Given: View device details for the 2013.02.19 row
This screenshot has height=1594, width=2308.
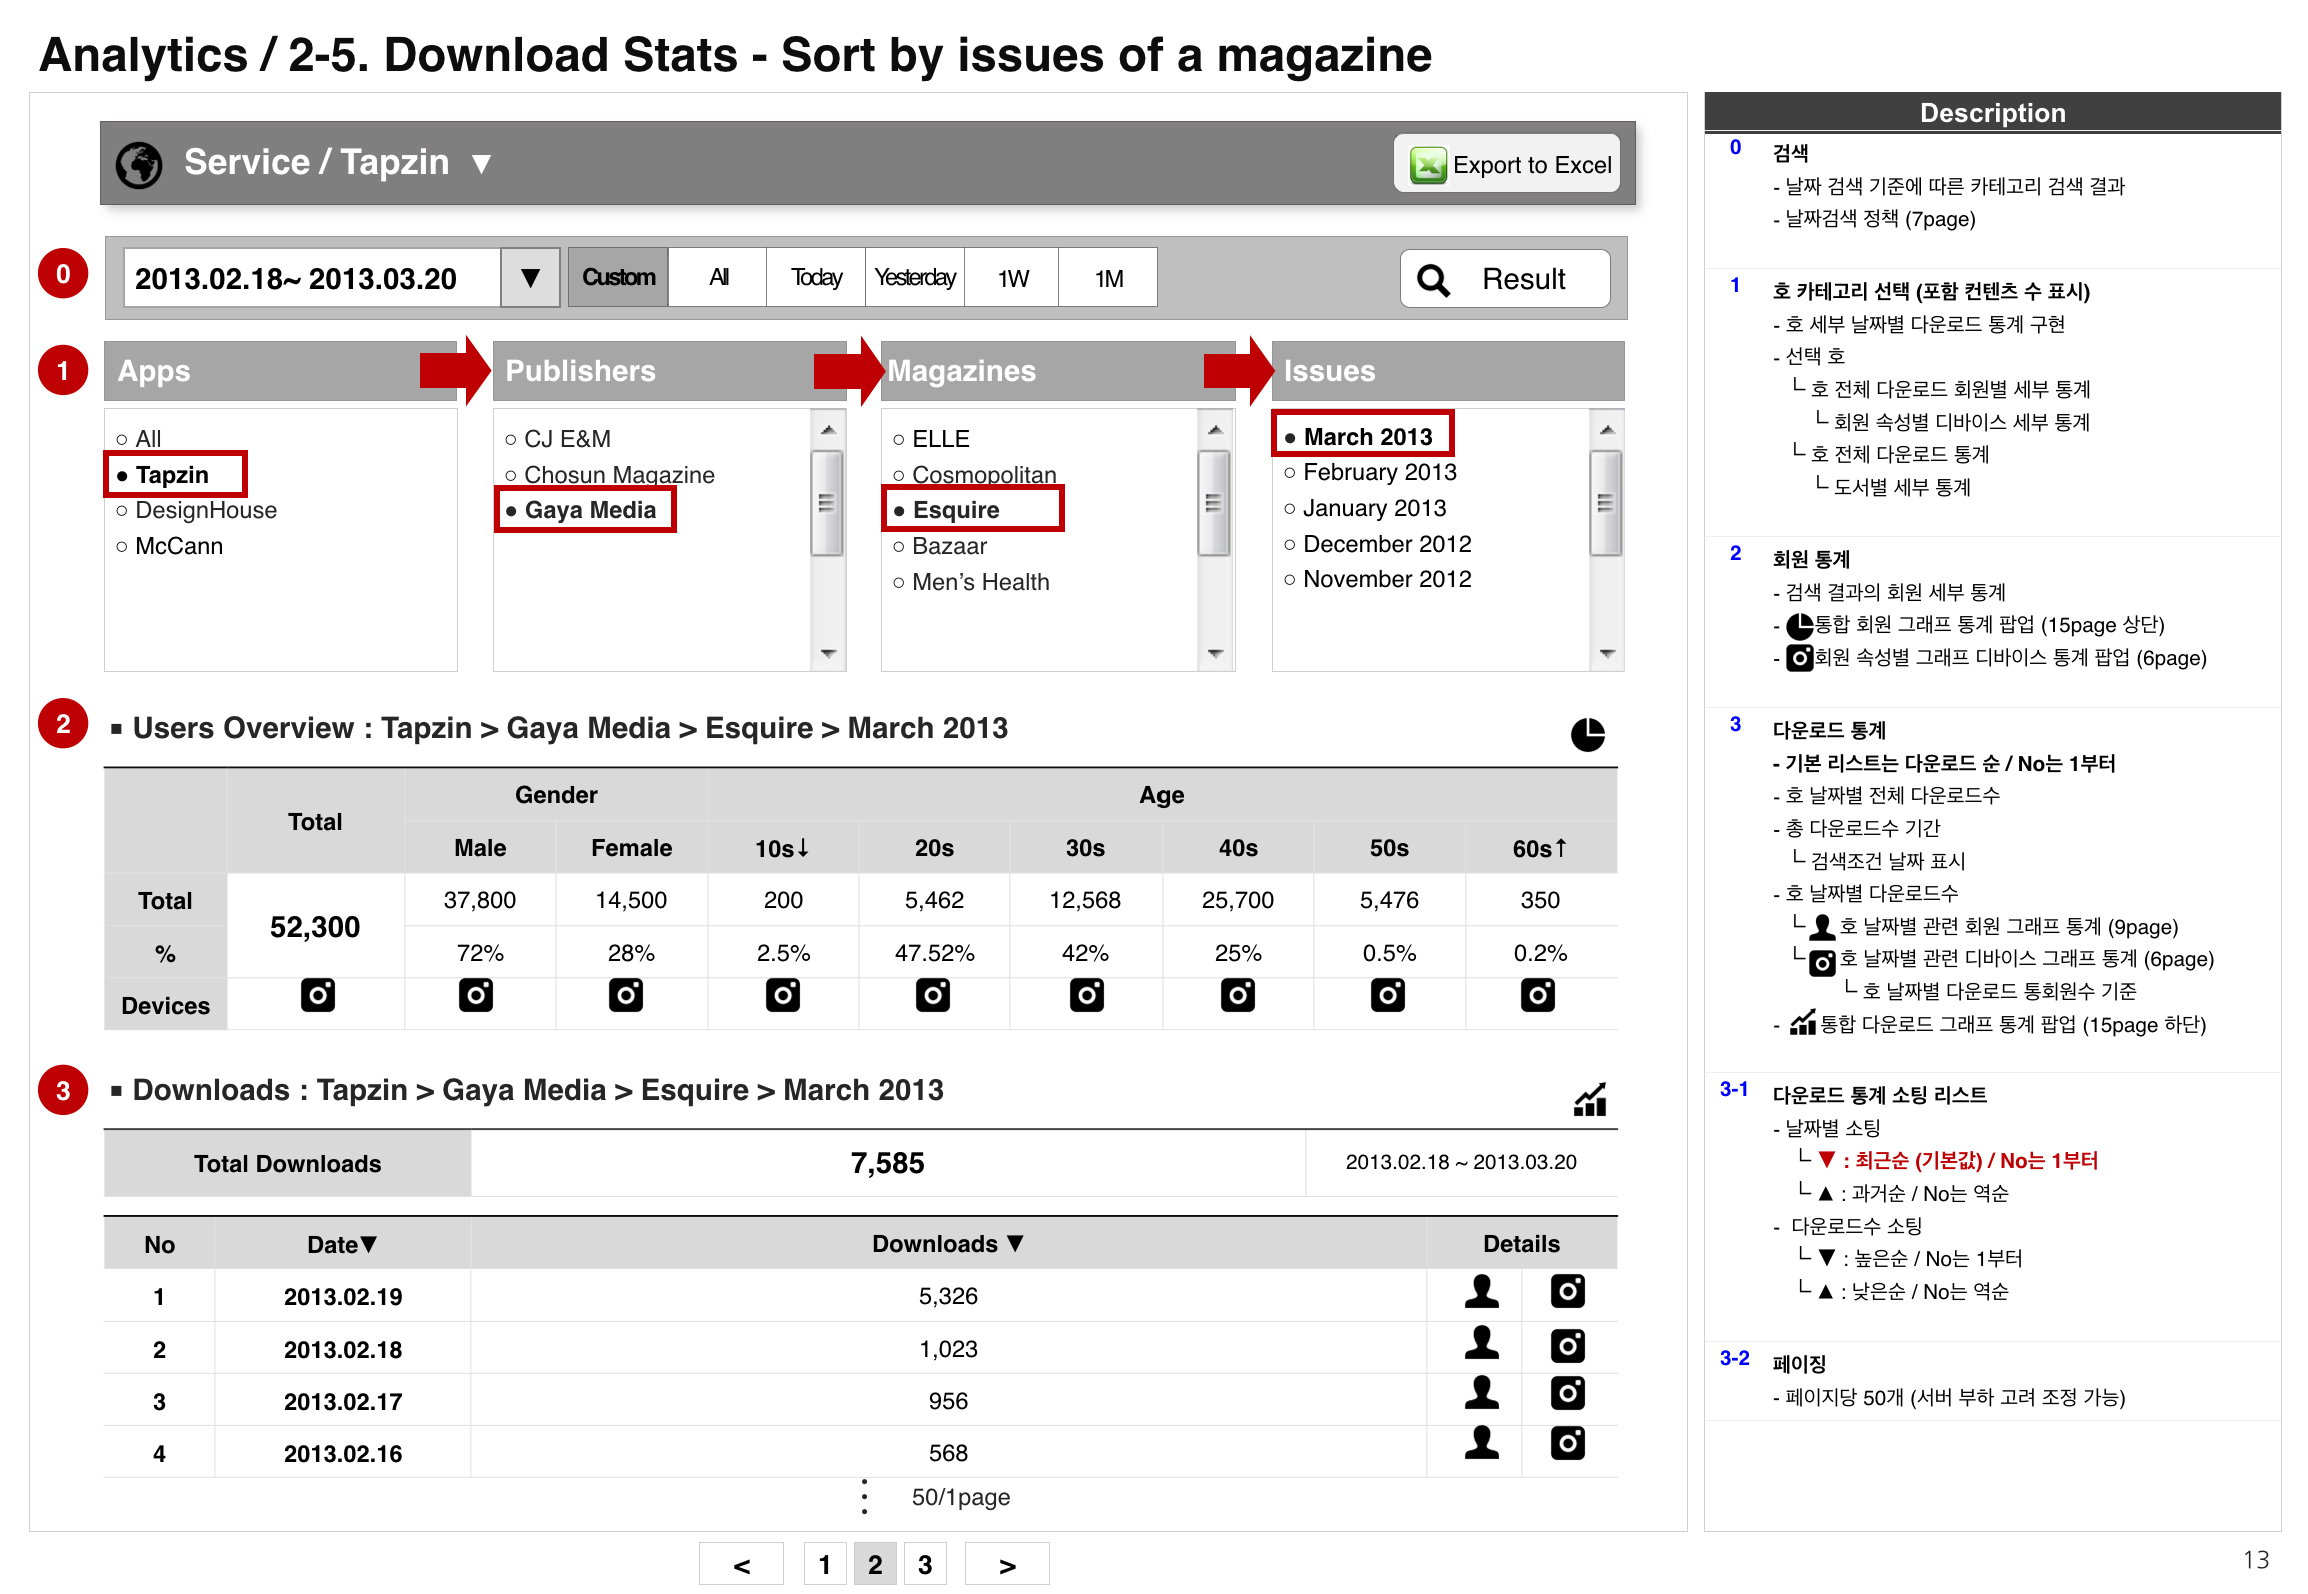Looking at the screenshot, I should point(1568,1291).
